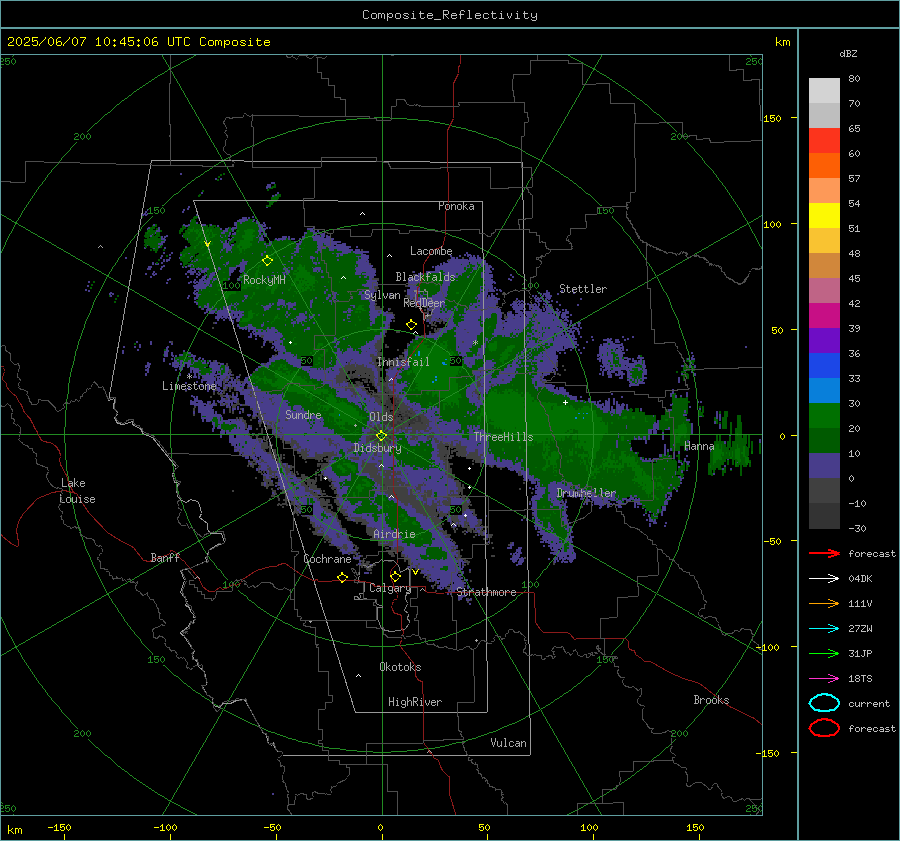Select the red 65 dBZ color swatch

click(824, 140)
